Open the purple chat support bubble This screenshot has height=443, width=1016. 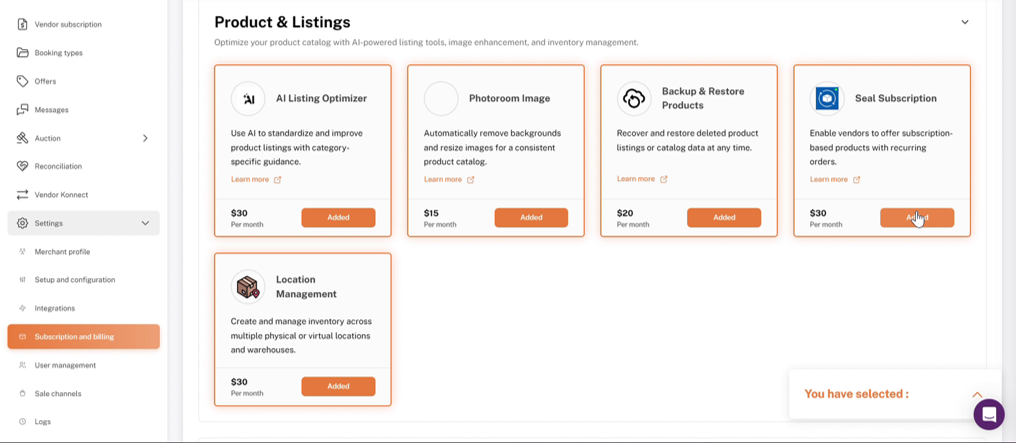(989, 415)
